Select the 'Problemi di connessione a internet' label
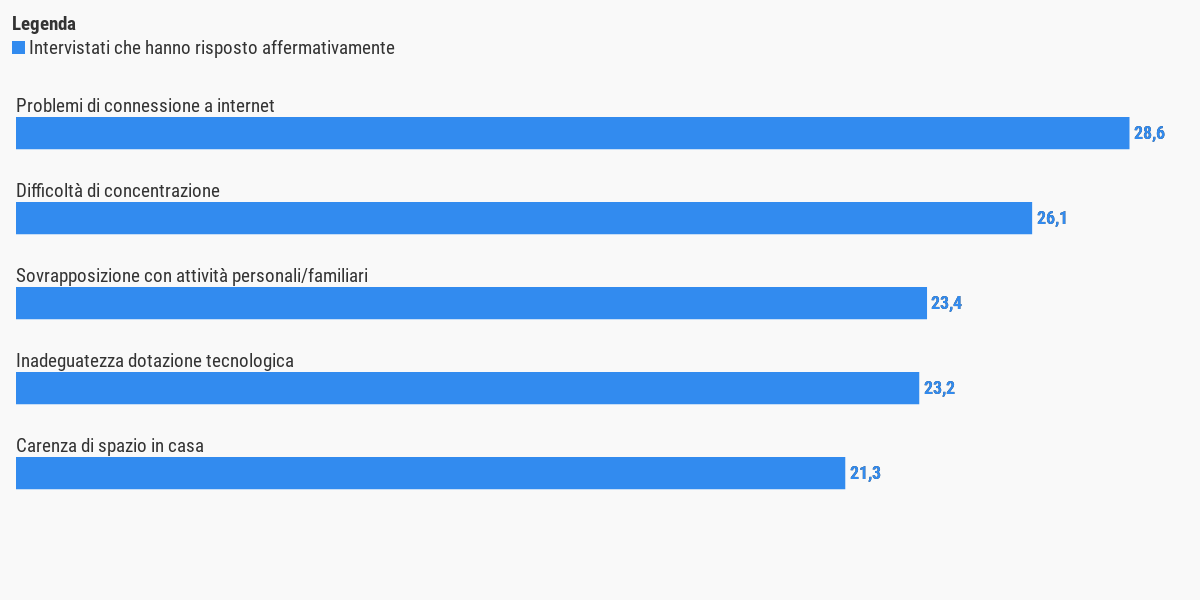The height and width of the screenshot is (600, 1200). pyautogui.click(x=145, y=106)
